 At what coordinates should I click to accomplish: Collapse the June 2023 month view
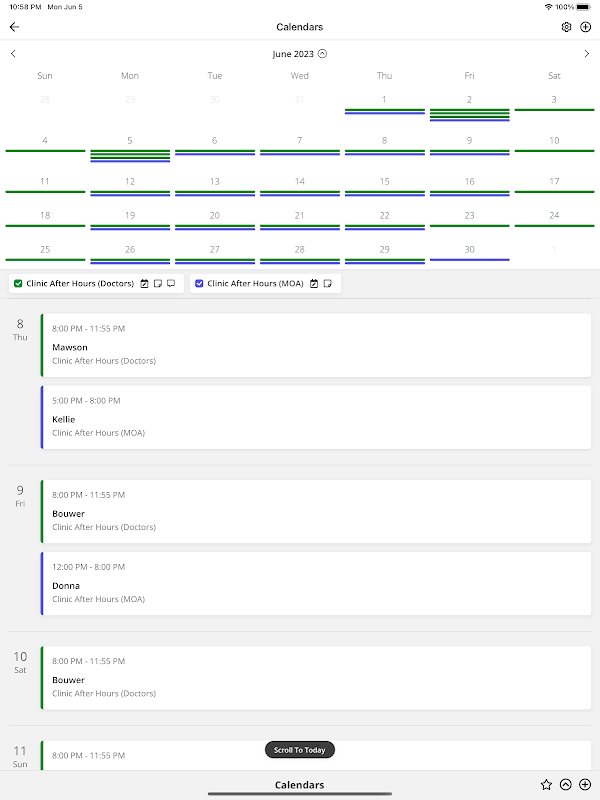point(322,54)
